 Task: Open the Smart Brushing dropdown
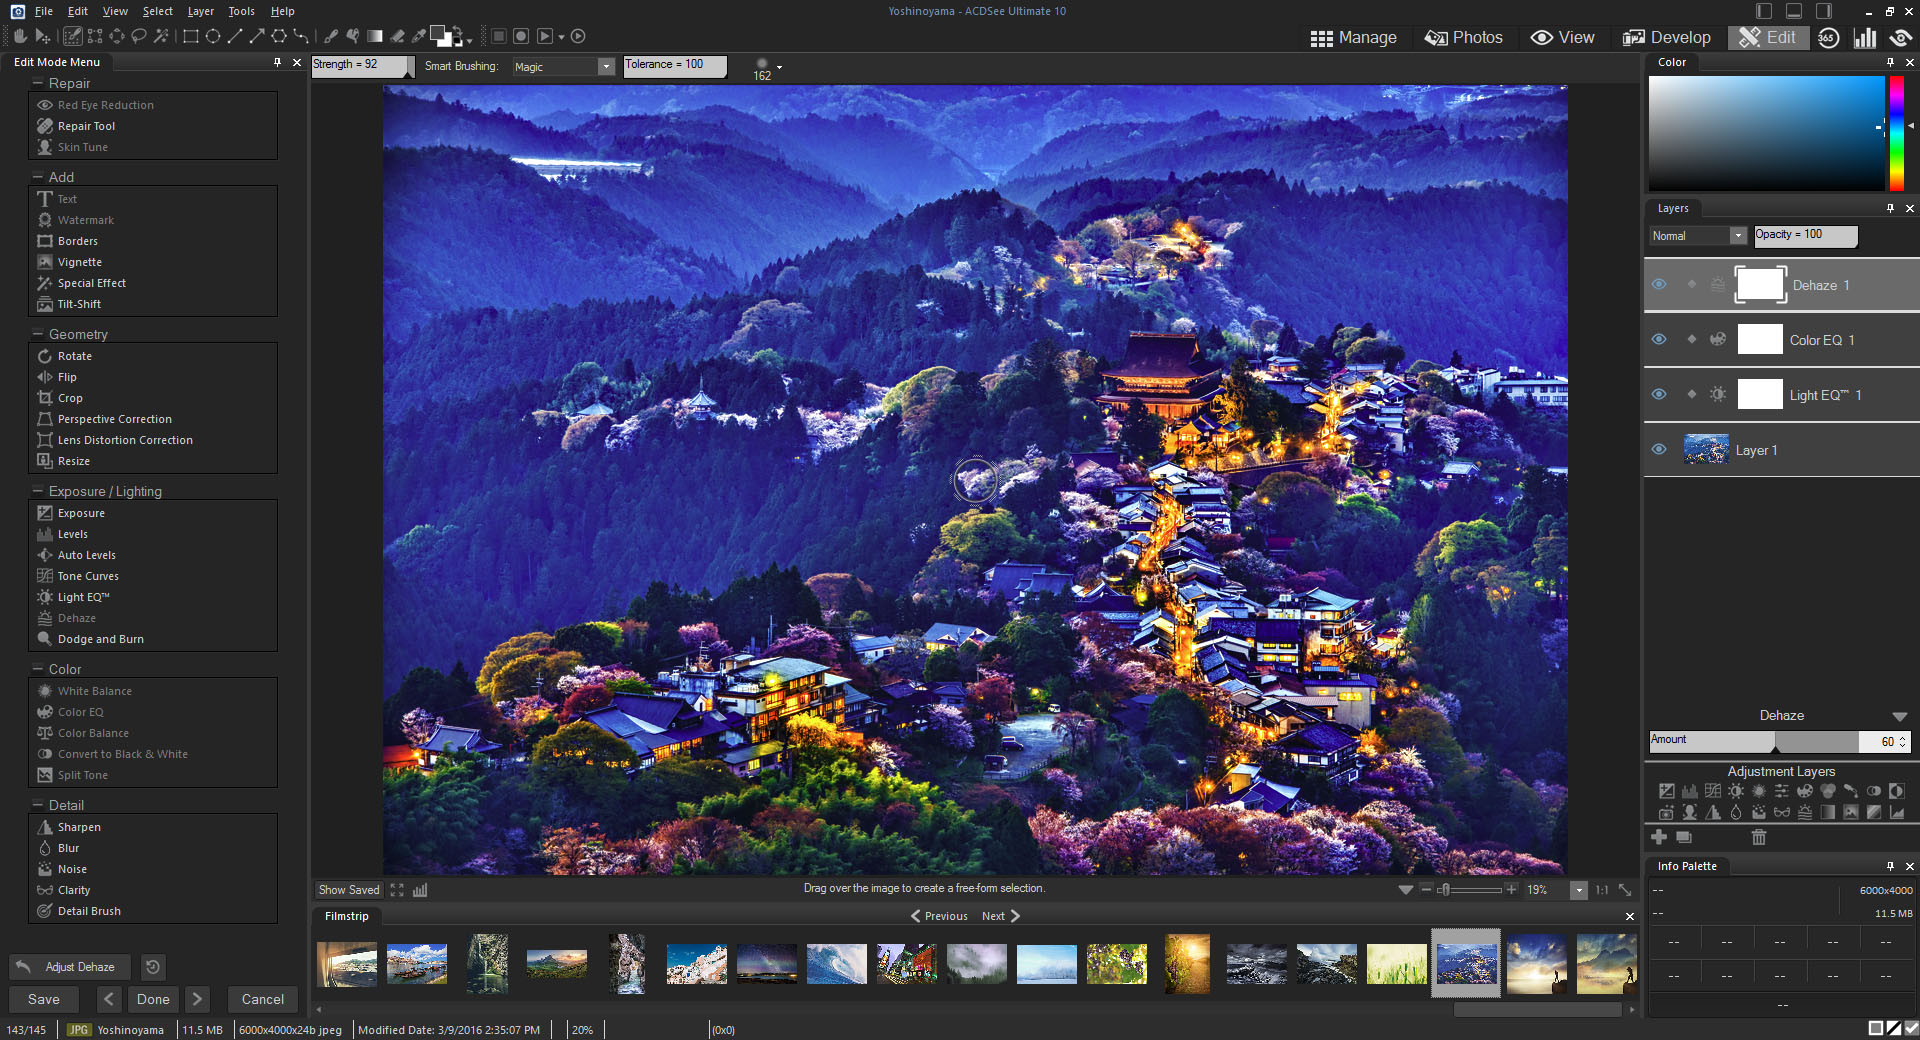605,67
